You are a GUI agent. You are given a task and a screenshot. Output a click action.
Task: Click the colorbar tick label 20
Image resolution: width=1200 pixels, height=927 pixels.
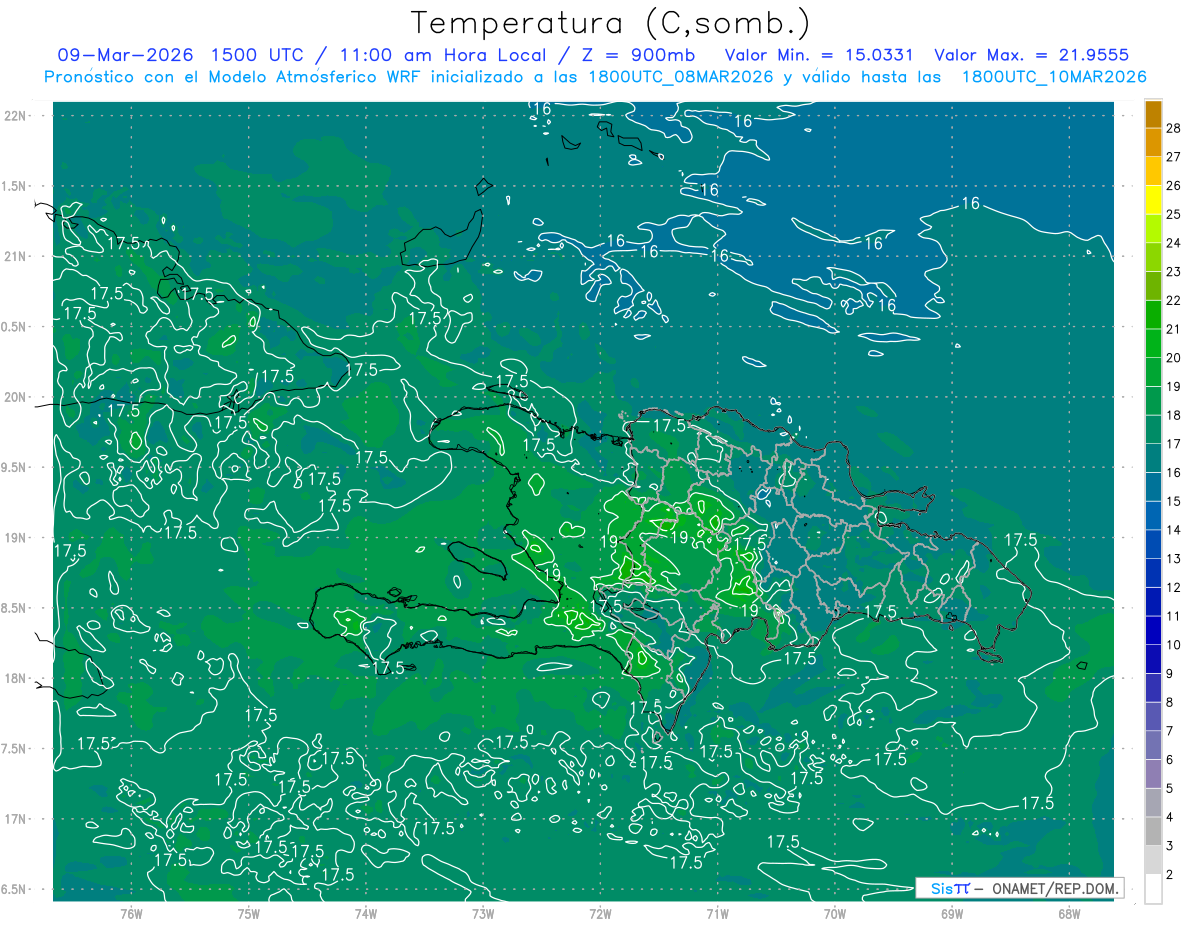(x=1174, y=358)
